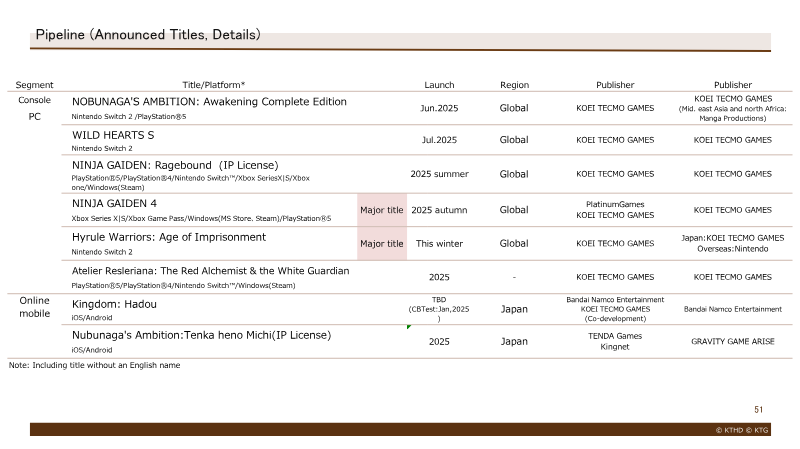Select the Kingdom: Hadou title
800x449 pixels.
114,304
